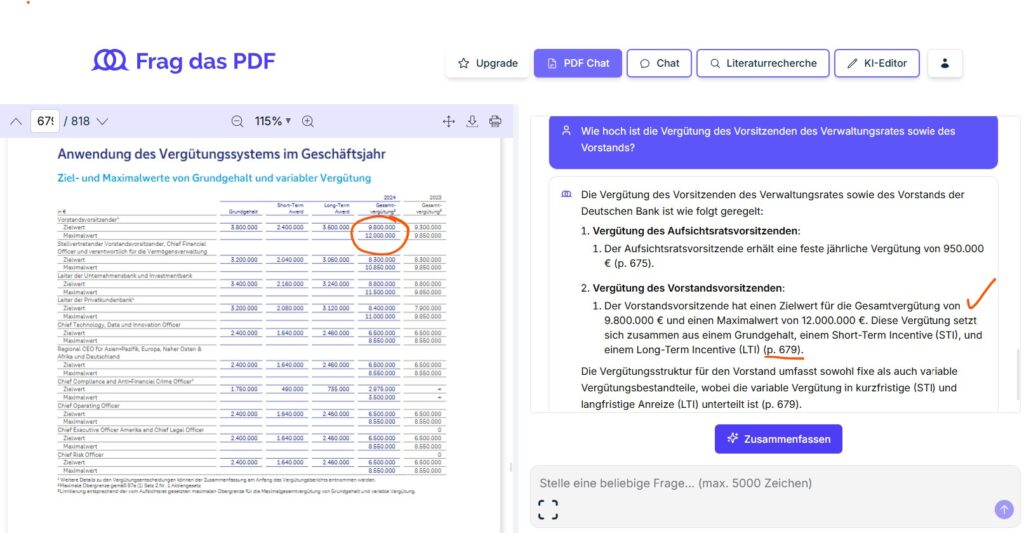
Task: Open the Upgrade option
Action: 488,63
